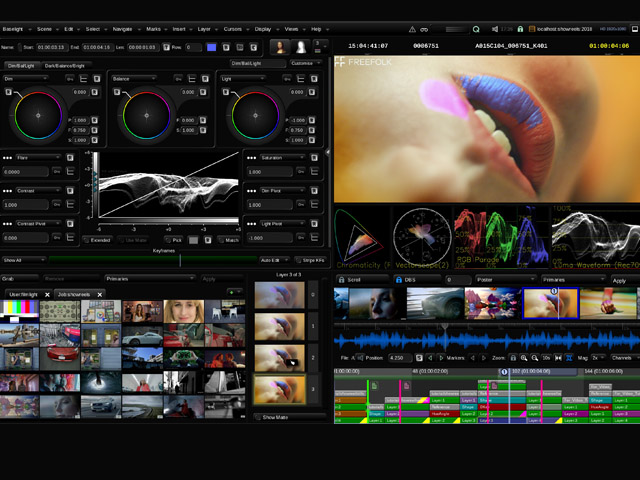Open the Light wheel mode dropdown

click(x=243, y=78)
